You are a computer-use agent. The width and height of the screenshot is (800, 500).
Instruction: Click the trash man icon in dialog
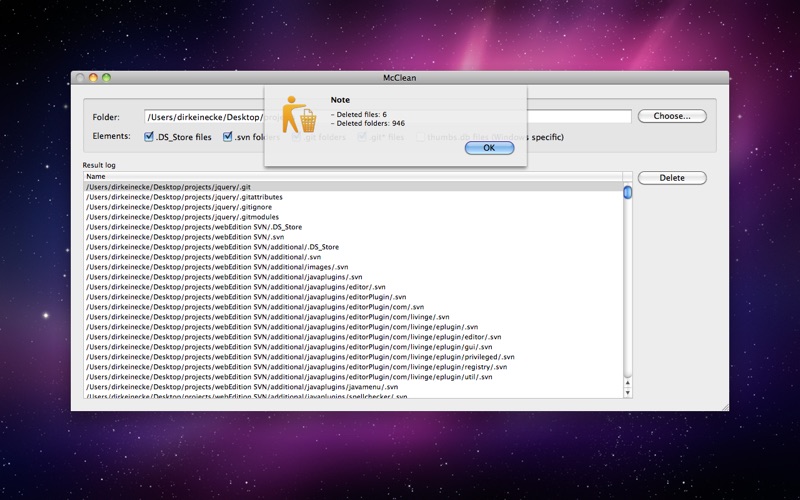299,115
